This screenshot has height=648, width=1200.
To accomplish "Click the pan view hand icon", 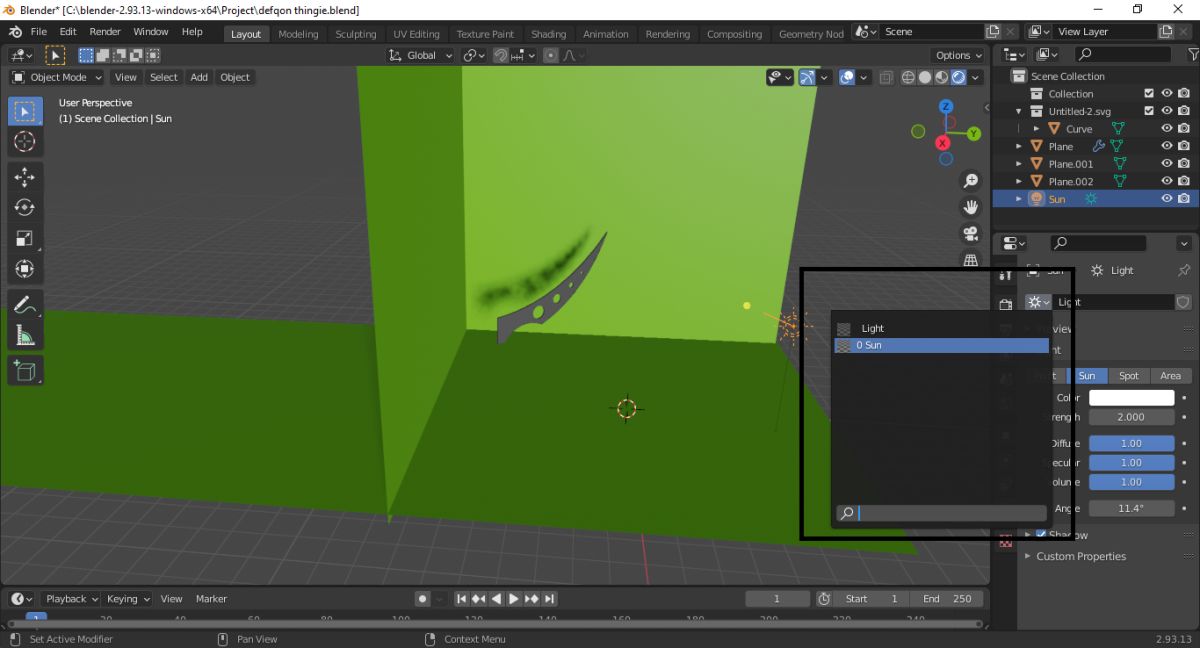I will pyautogui.click(x=970, y=207).
